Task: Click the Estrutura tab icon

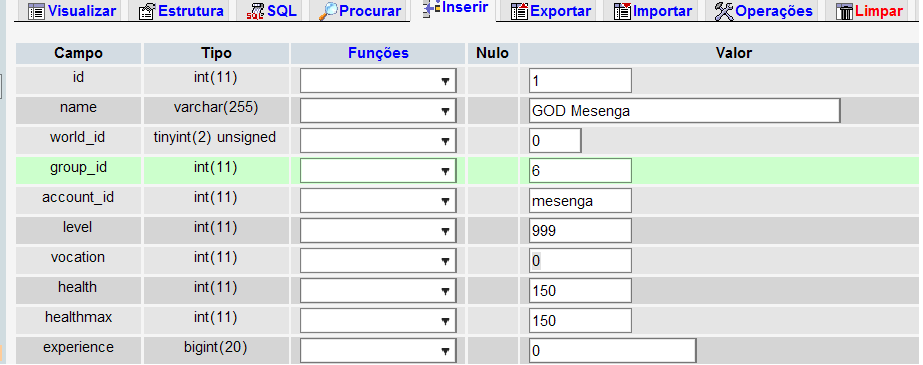Action: [147, 11]
